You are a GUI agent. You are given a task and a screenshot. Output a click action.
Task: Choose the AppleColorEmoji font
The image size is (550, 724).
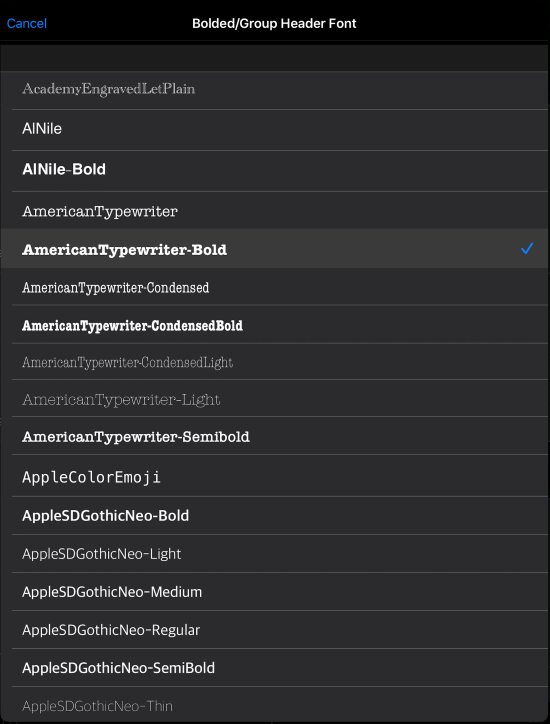(275, 476)
